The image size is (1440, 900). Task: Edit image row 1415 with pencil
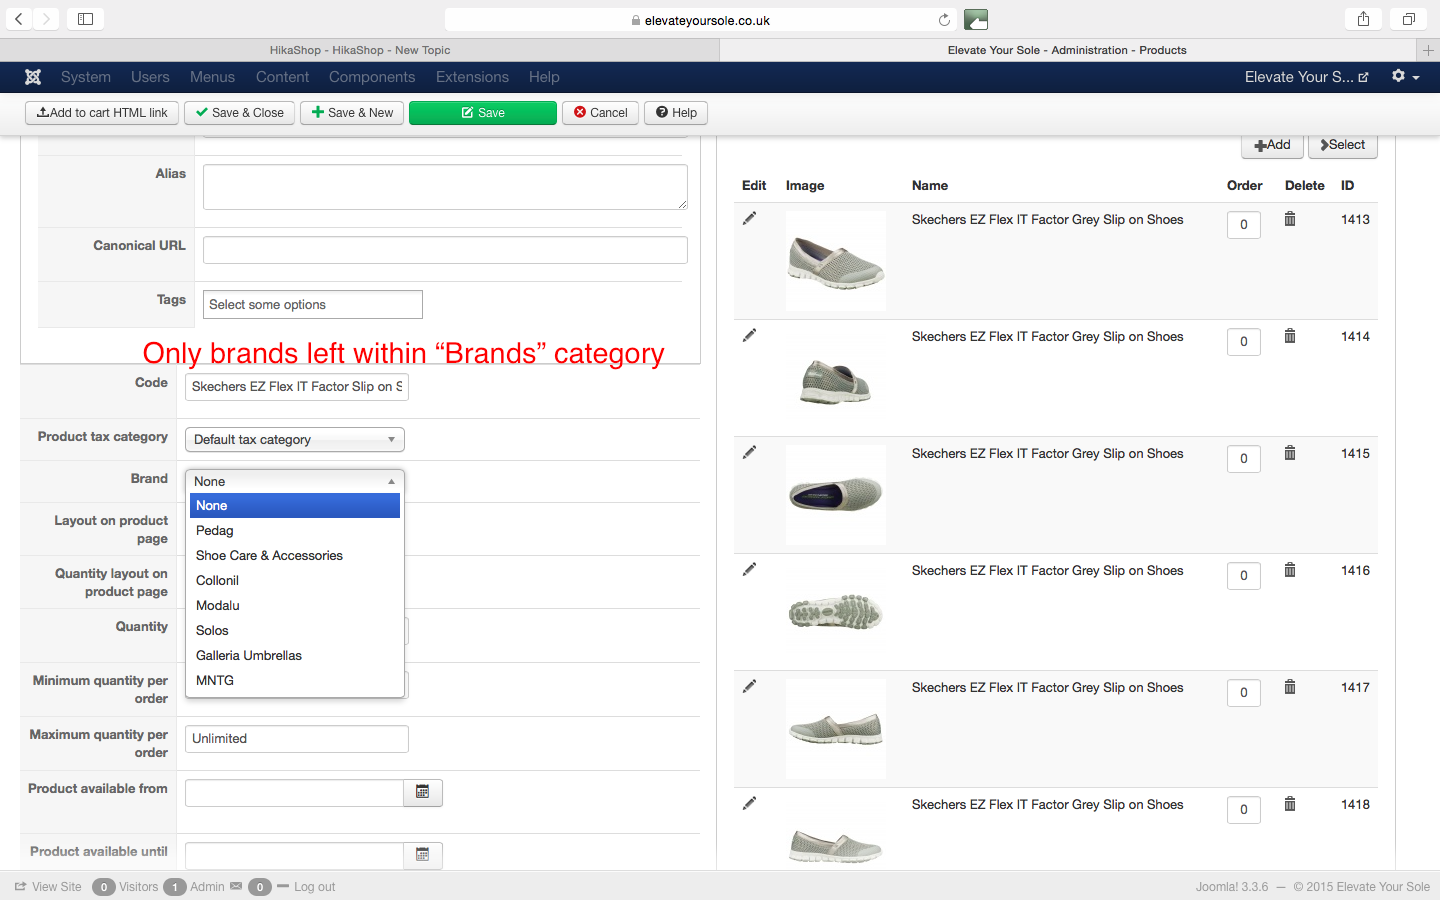tap(749, 453)
